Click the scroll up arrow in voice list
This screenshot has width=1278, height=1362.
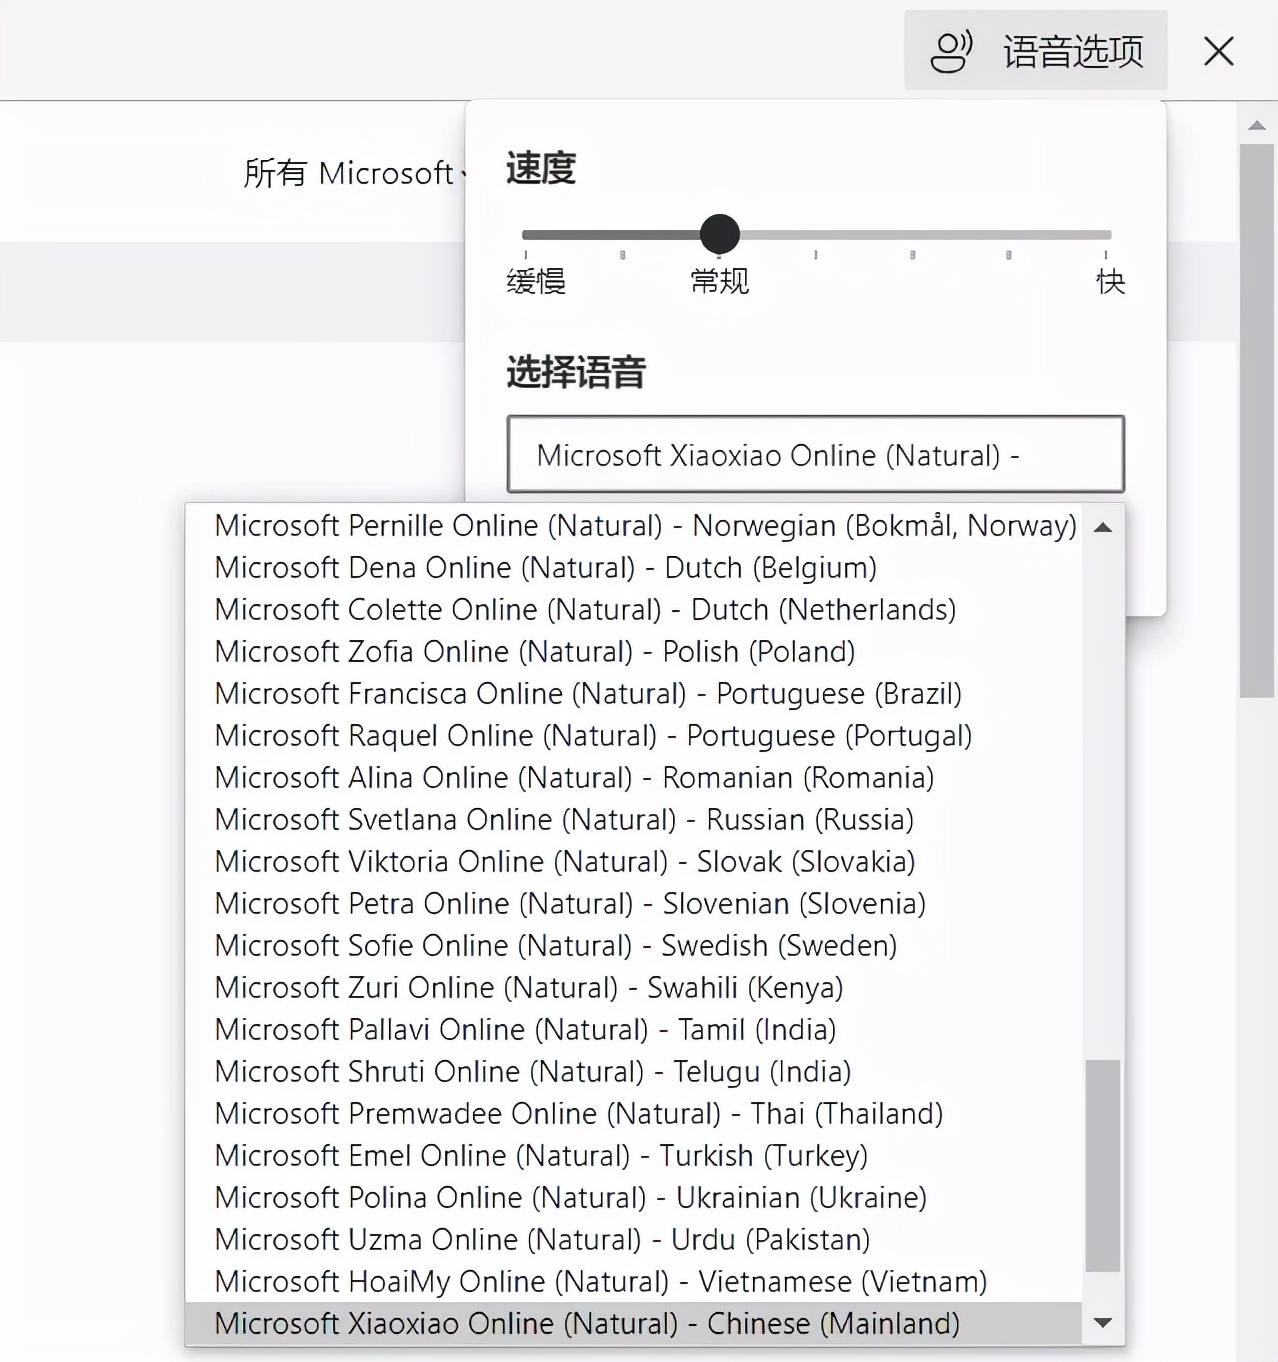(1102, 527)
